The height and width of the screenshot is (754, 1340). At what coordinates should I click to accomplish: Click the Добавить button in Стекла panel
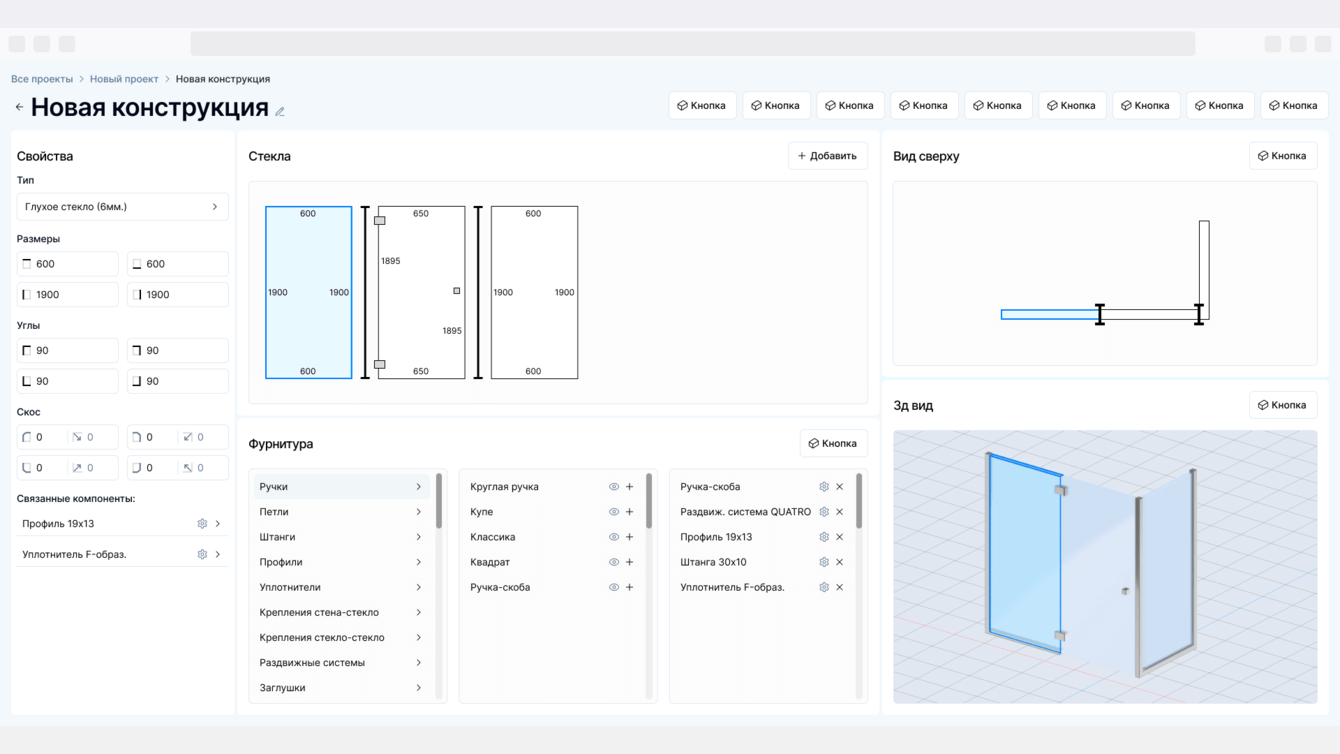coord(828,156)
